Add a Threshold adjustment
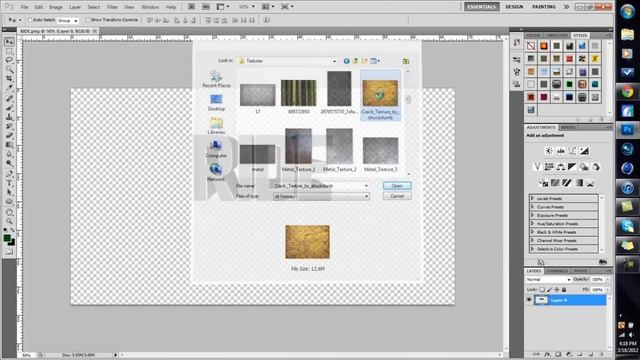 point(567,183)
